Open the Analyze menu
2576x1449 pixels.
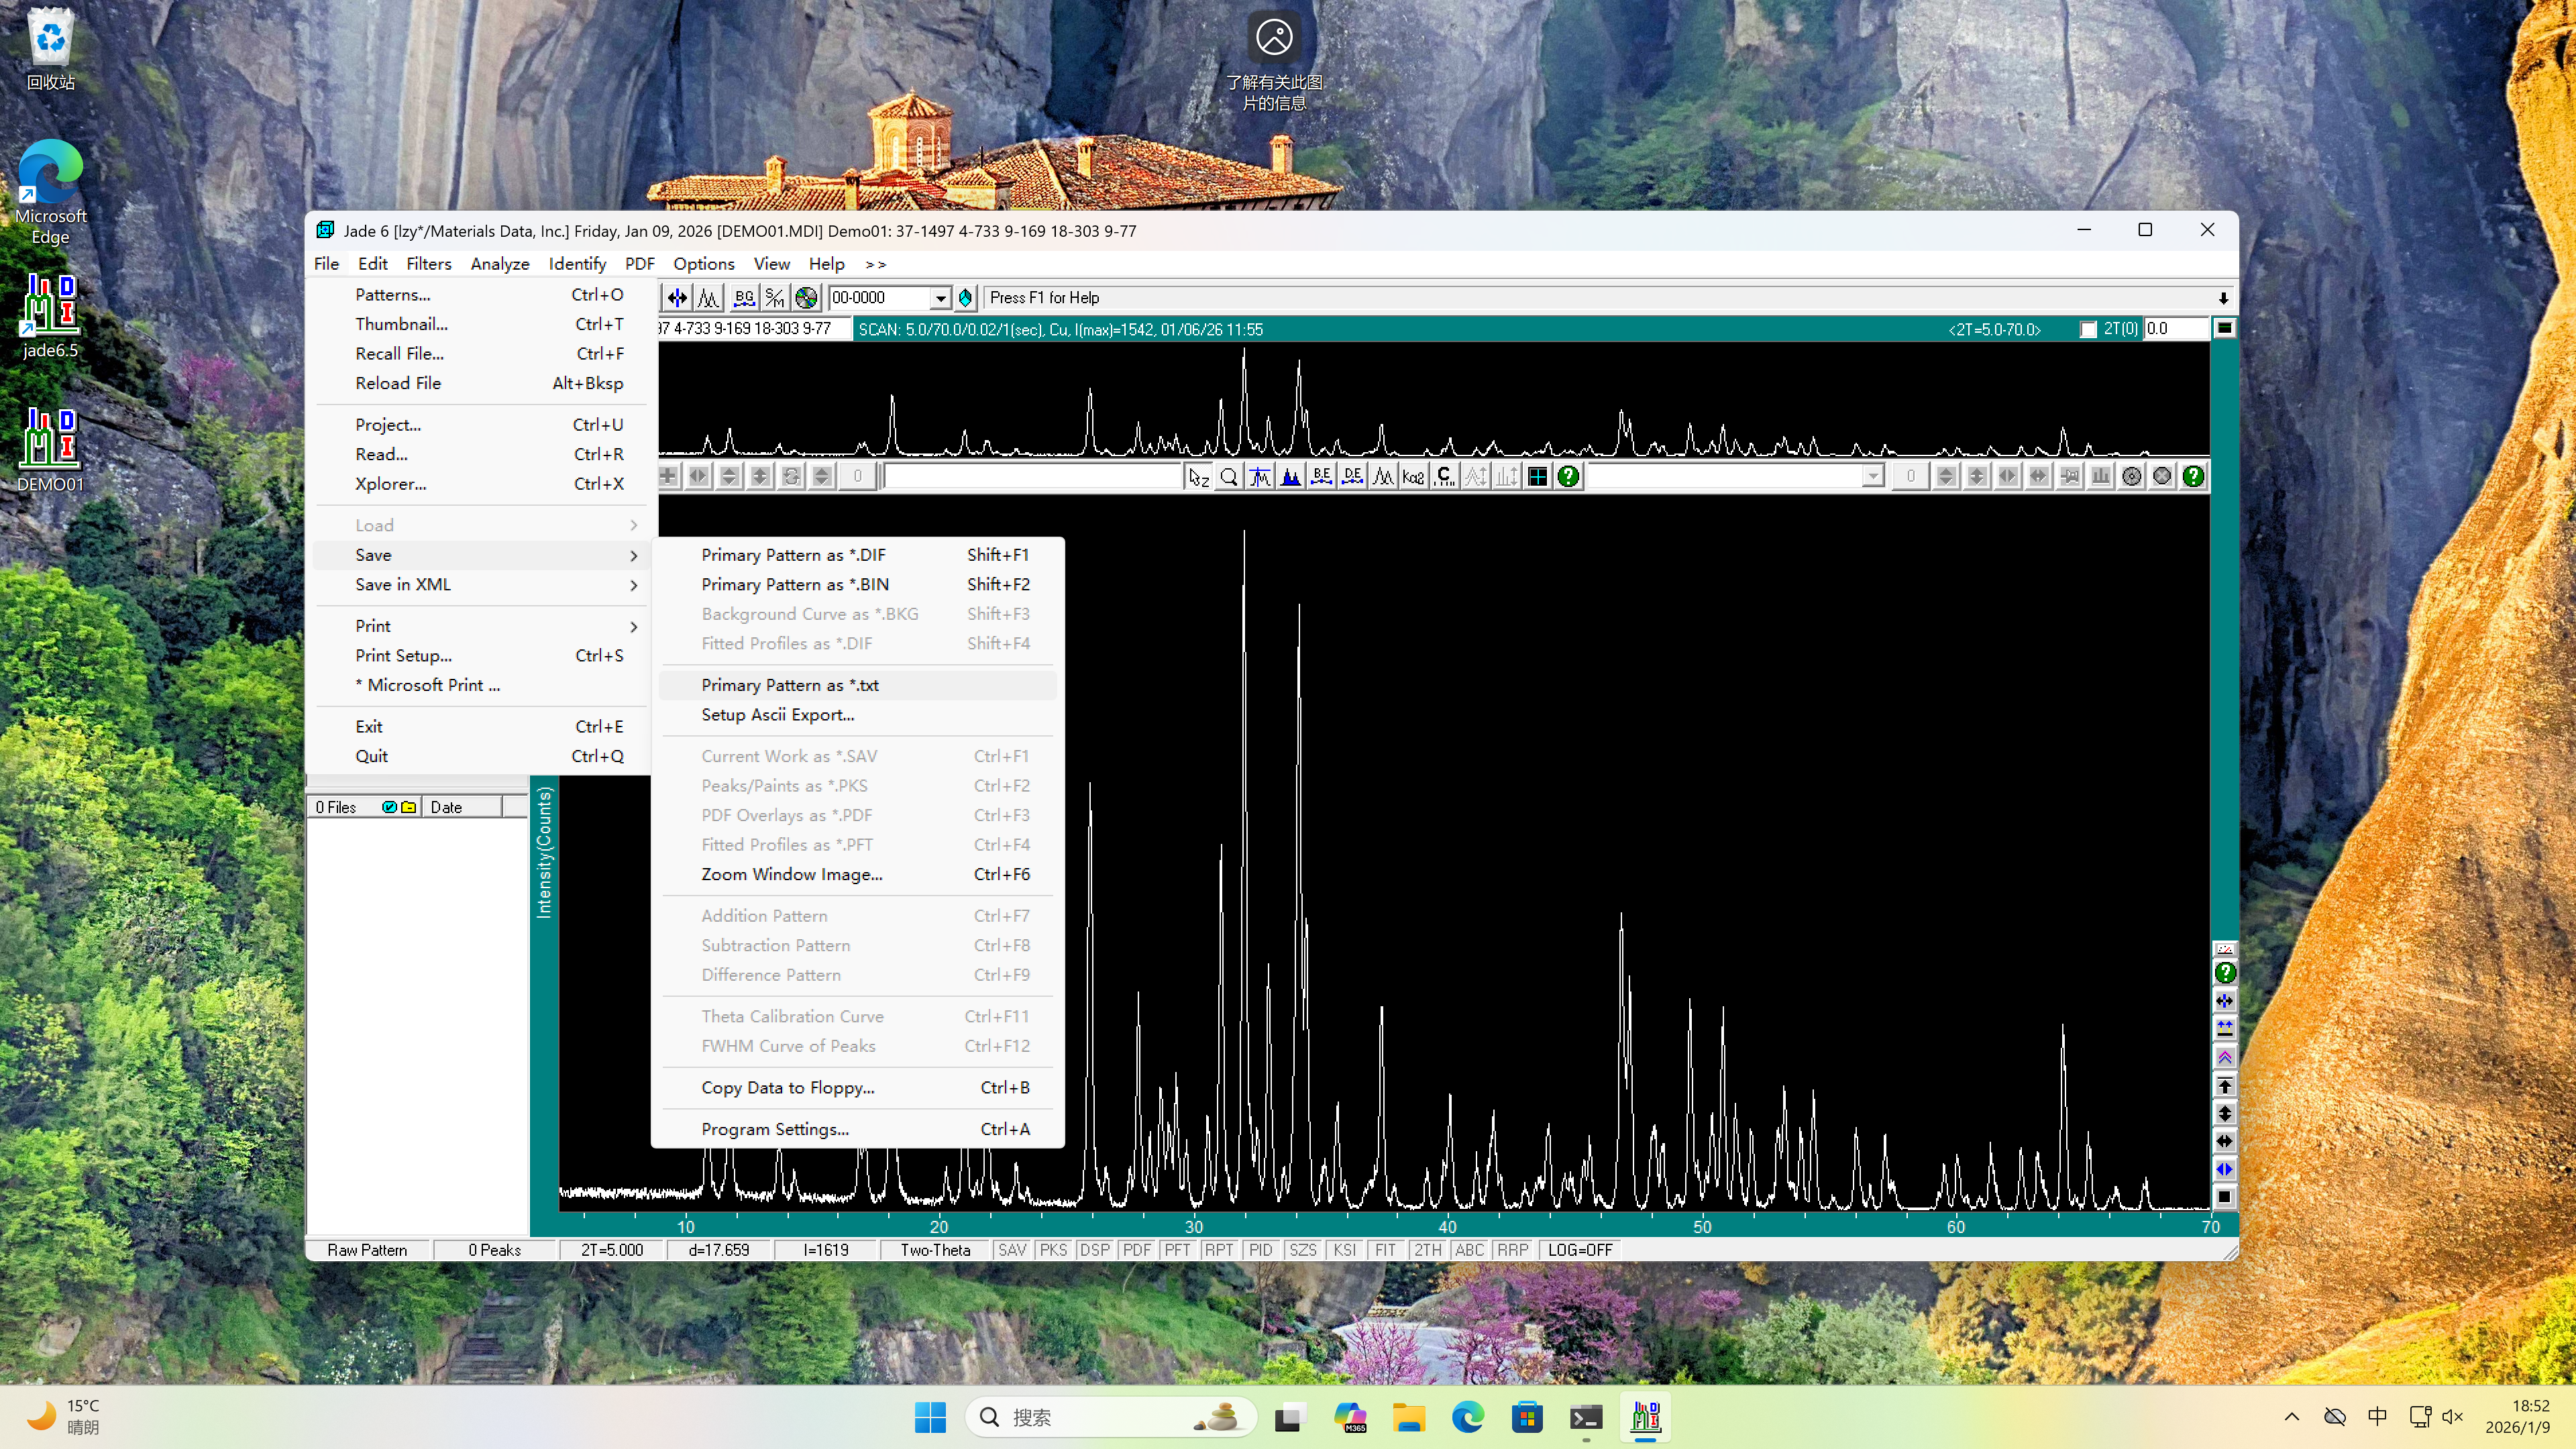[x=499, y=264]
